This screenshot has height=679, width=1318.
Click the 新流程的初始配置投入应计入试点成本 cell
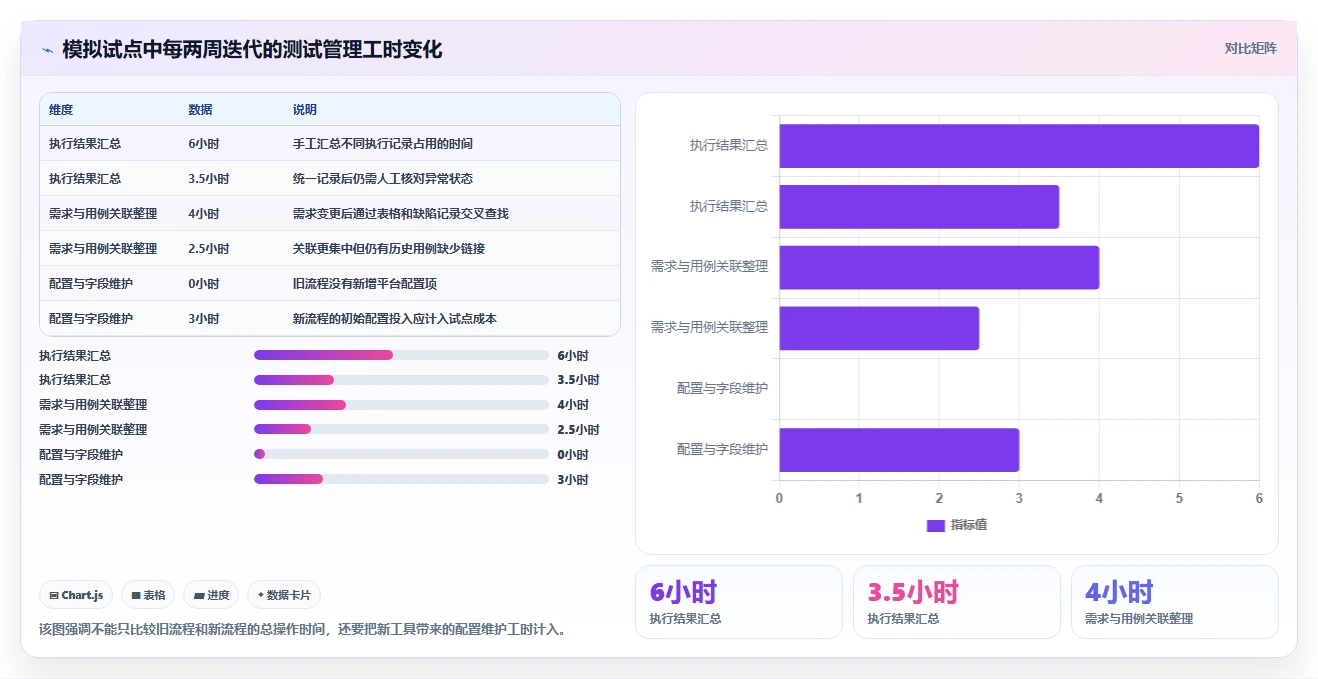pyautogui.click(x=395, y=319)
